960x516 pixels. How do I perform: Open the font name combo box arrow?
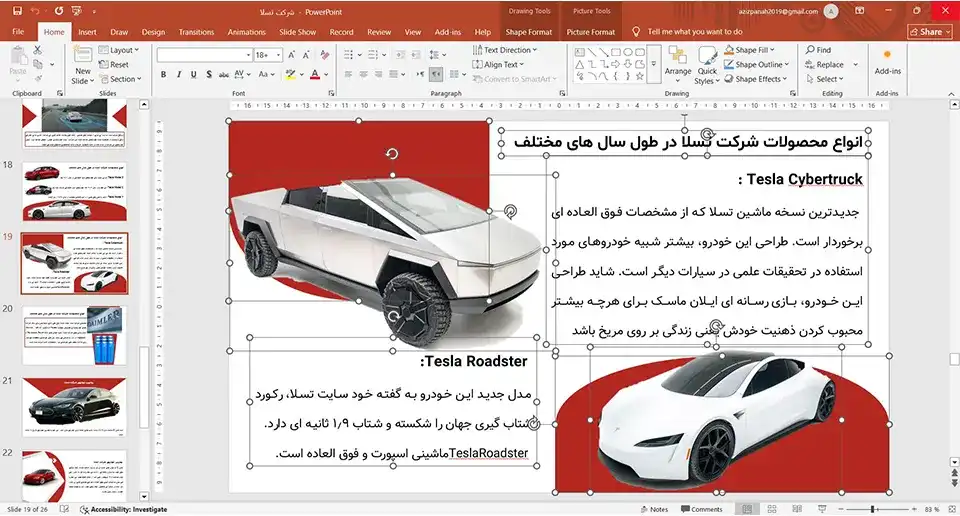click(x=248, y=55)
